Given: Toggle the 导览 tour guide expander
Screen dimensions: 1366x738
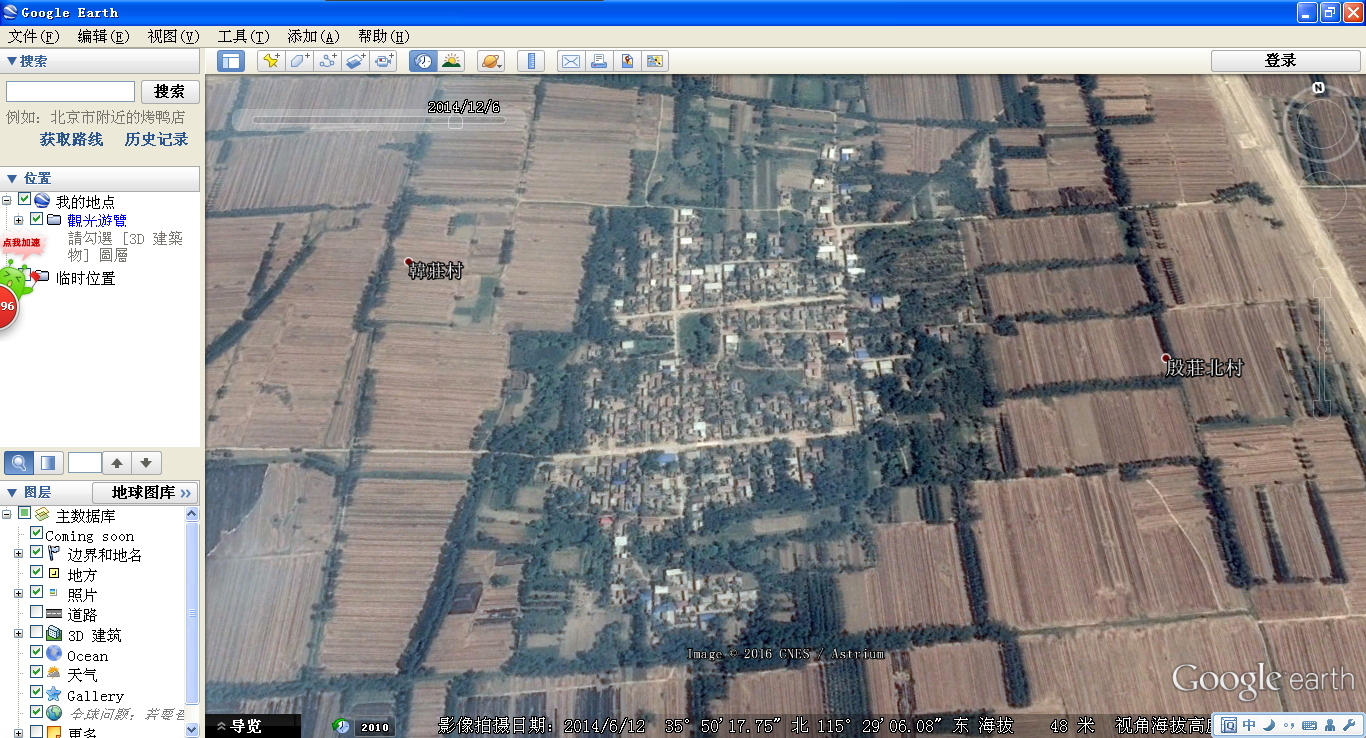Looking at the screenshot, I should pos(239,726).
